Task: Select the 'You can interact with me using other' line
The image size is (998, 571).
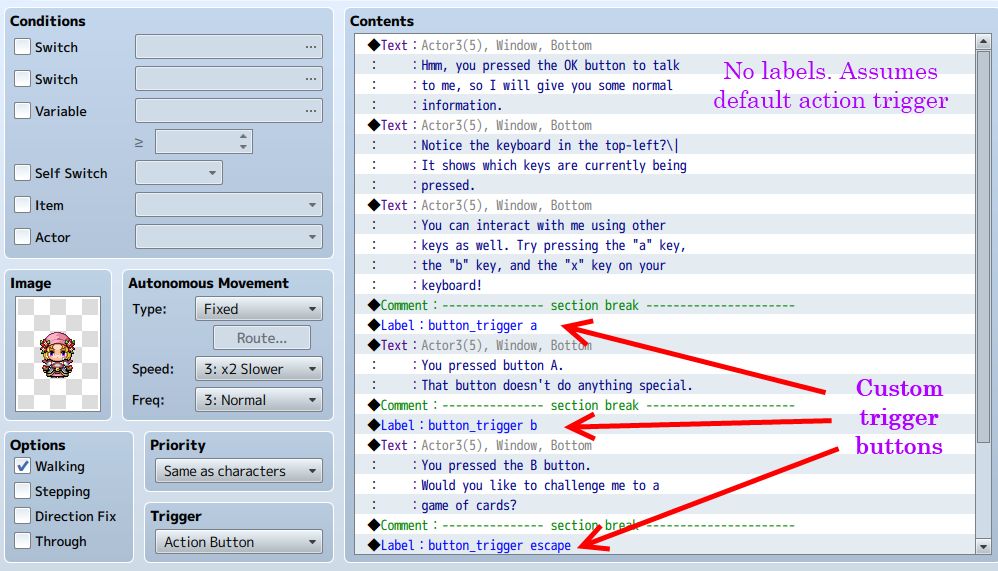Action: tap(664, 225)
